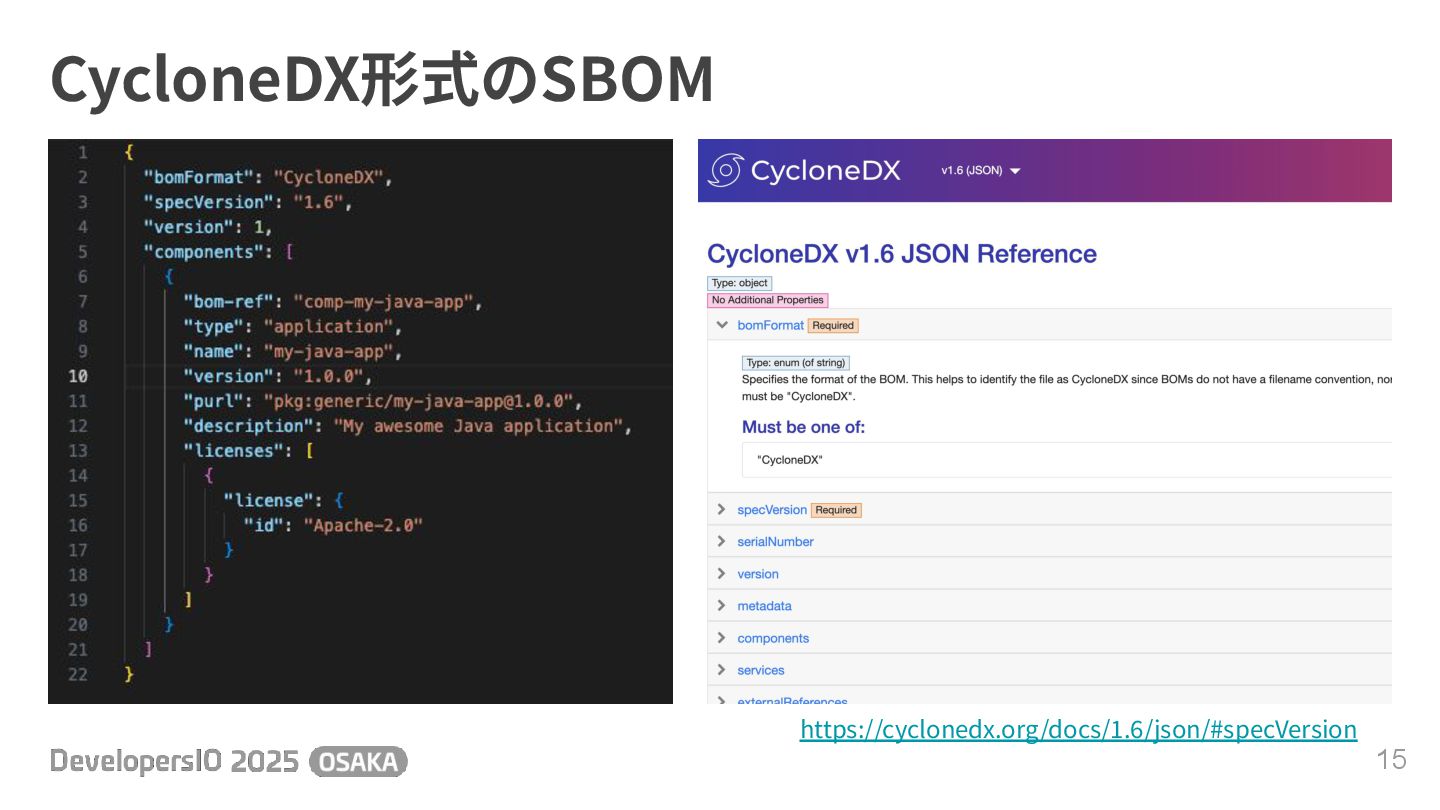Click the DevelopersIO 2025 footer logo text
The height and width of the screenshot is (810, 1440).
174,762
